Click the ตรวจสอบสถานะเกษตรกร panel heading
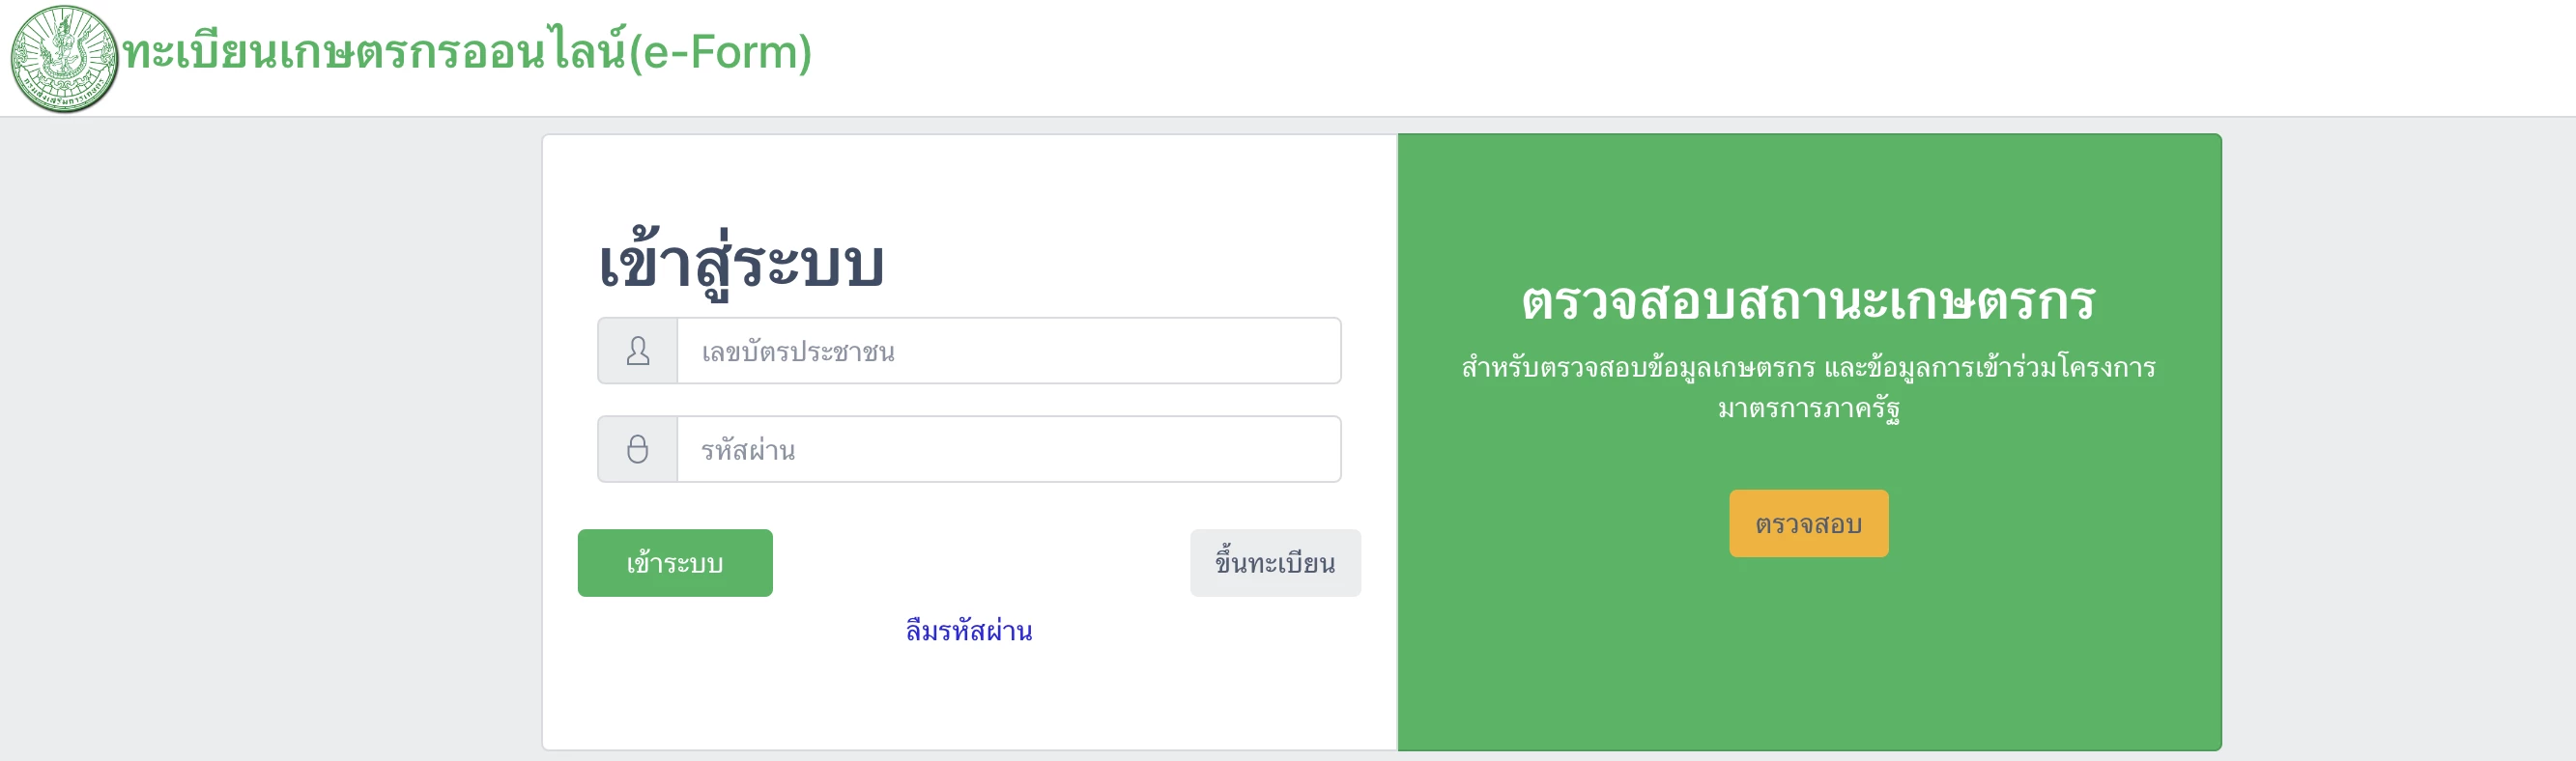This screenshot has height=761, width=2576. (1808, 300)
